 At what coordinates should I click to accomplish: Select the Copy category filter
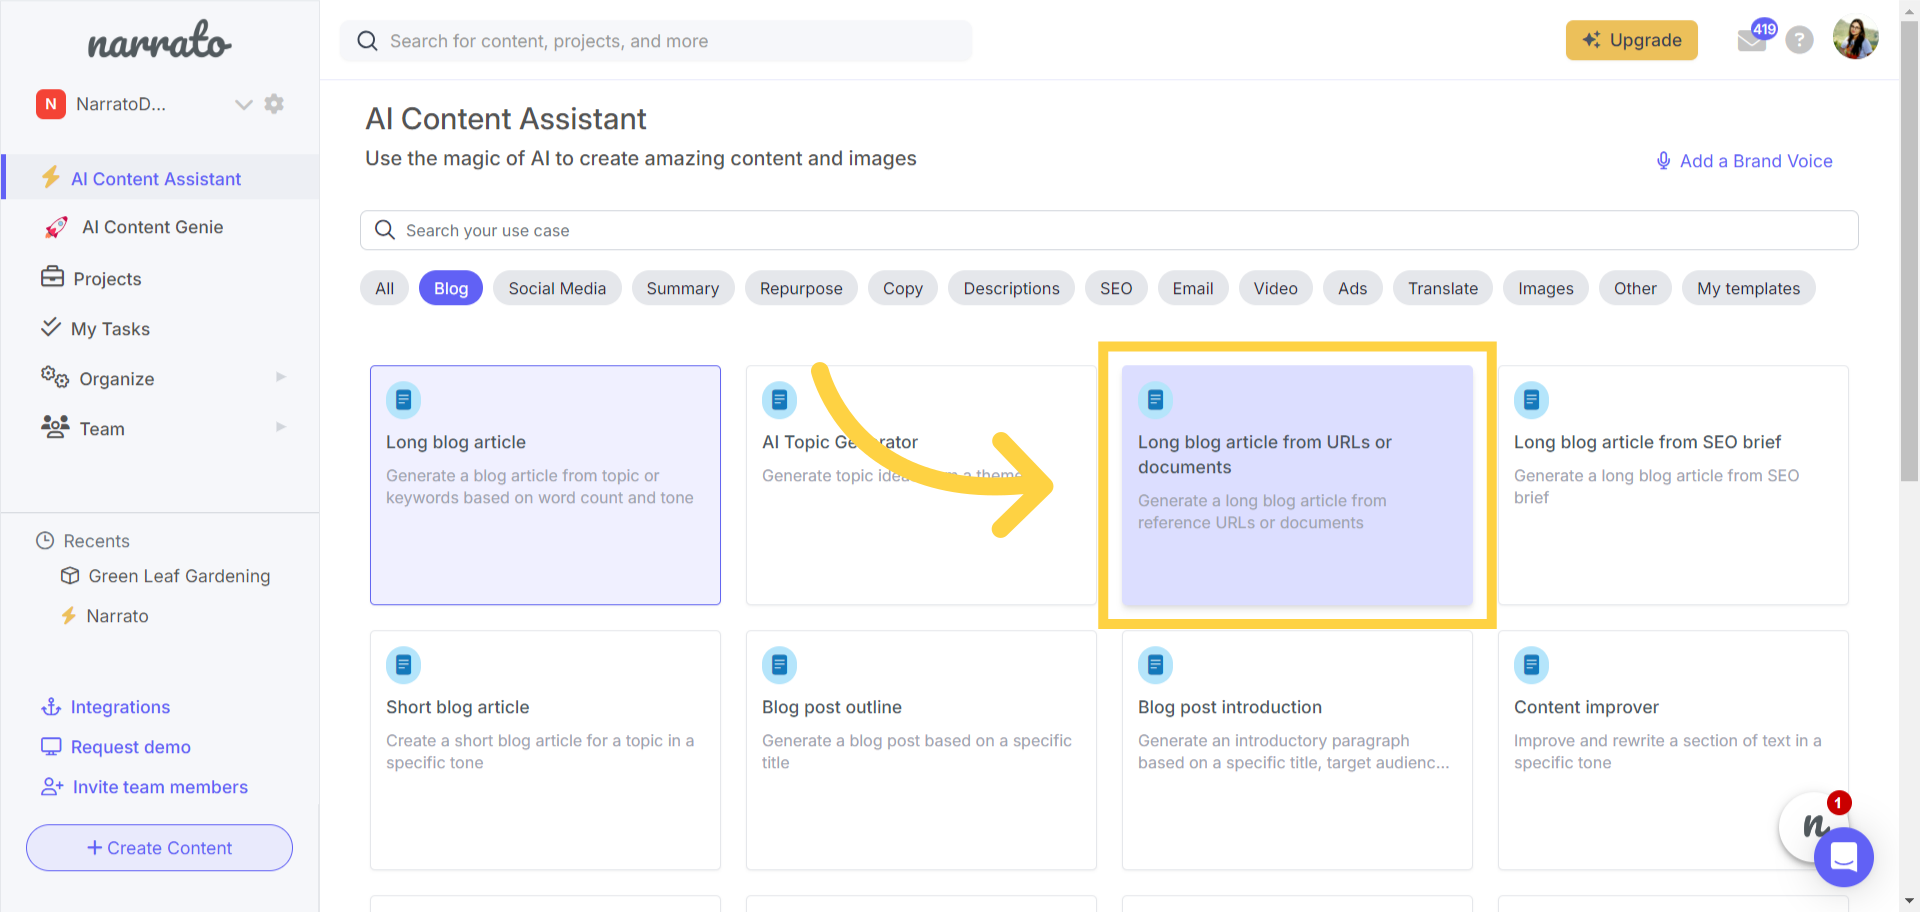(903, 288)
